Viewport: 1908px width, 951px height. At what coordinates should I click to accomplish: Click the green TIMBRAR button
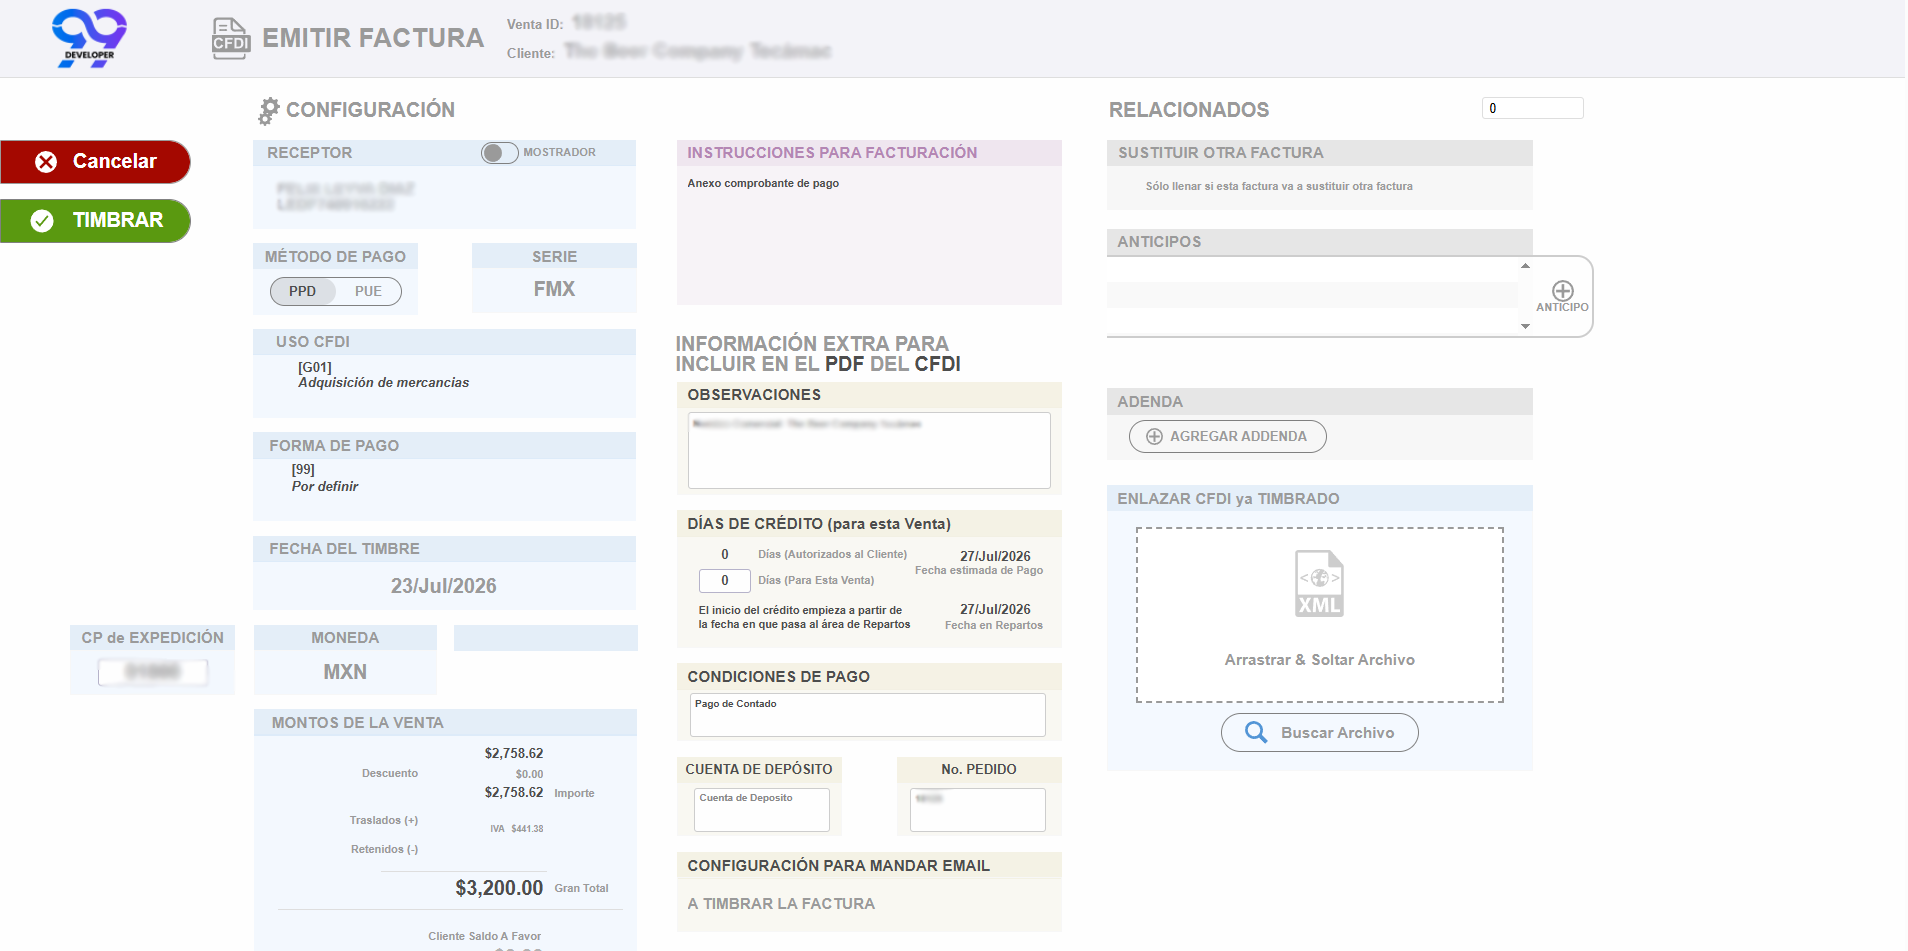[95, 221]
